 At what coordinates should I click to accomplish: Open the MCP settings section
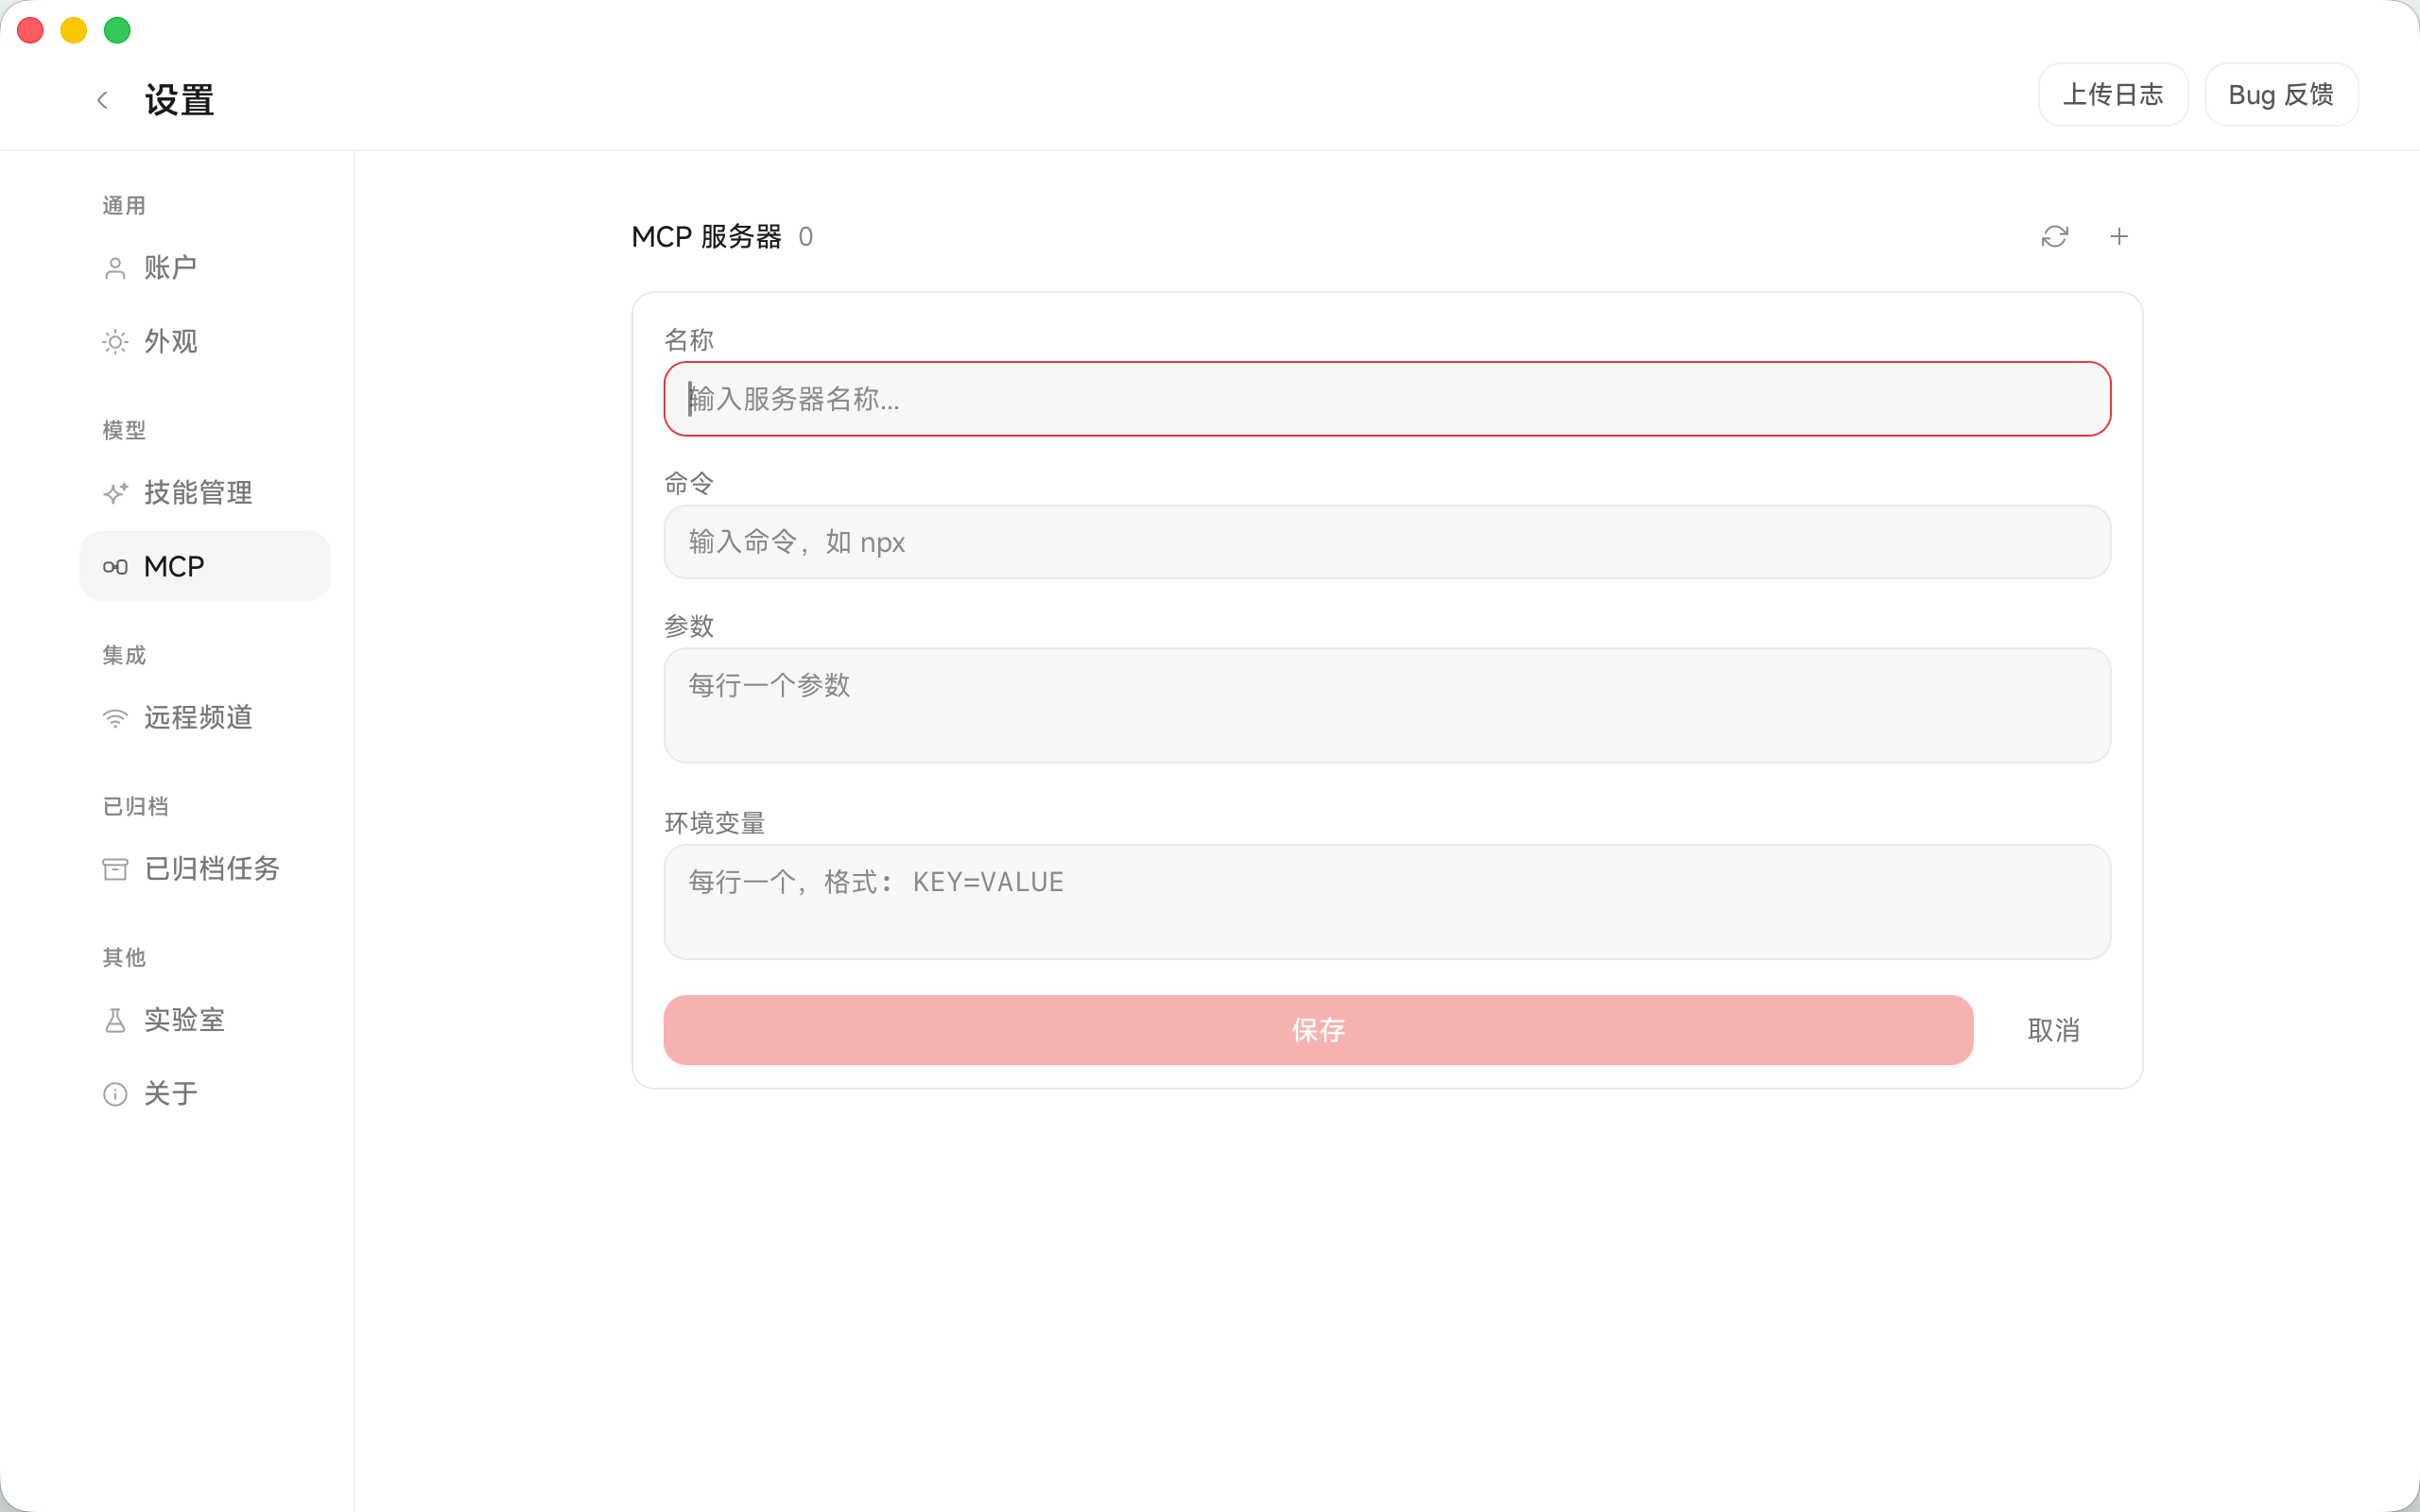[205, 566]
